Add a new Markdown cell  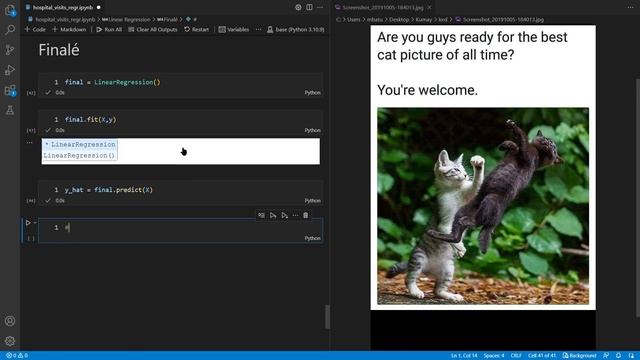point(69,29)
